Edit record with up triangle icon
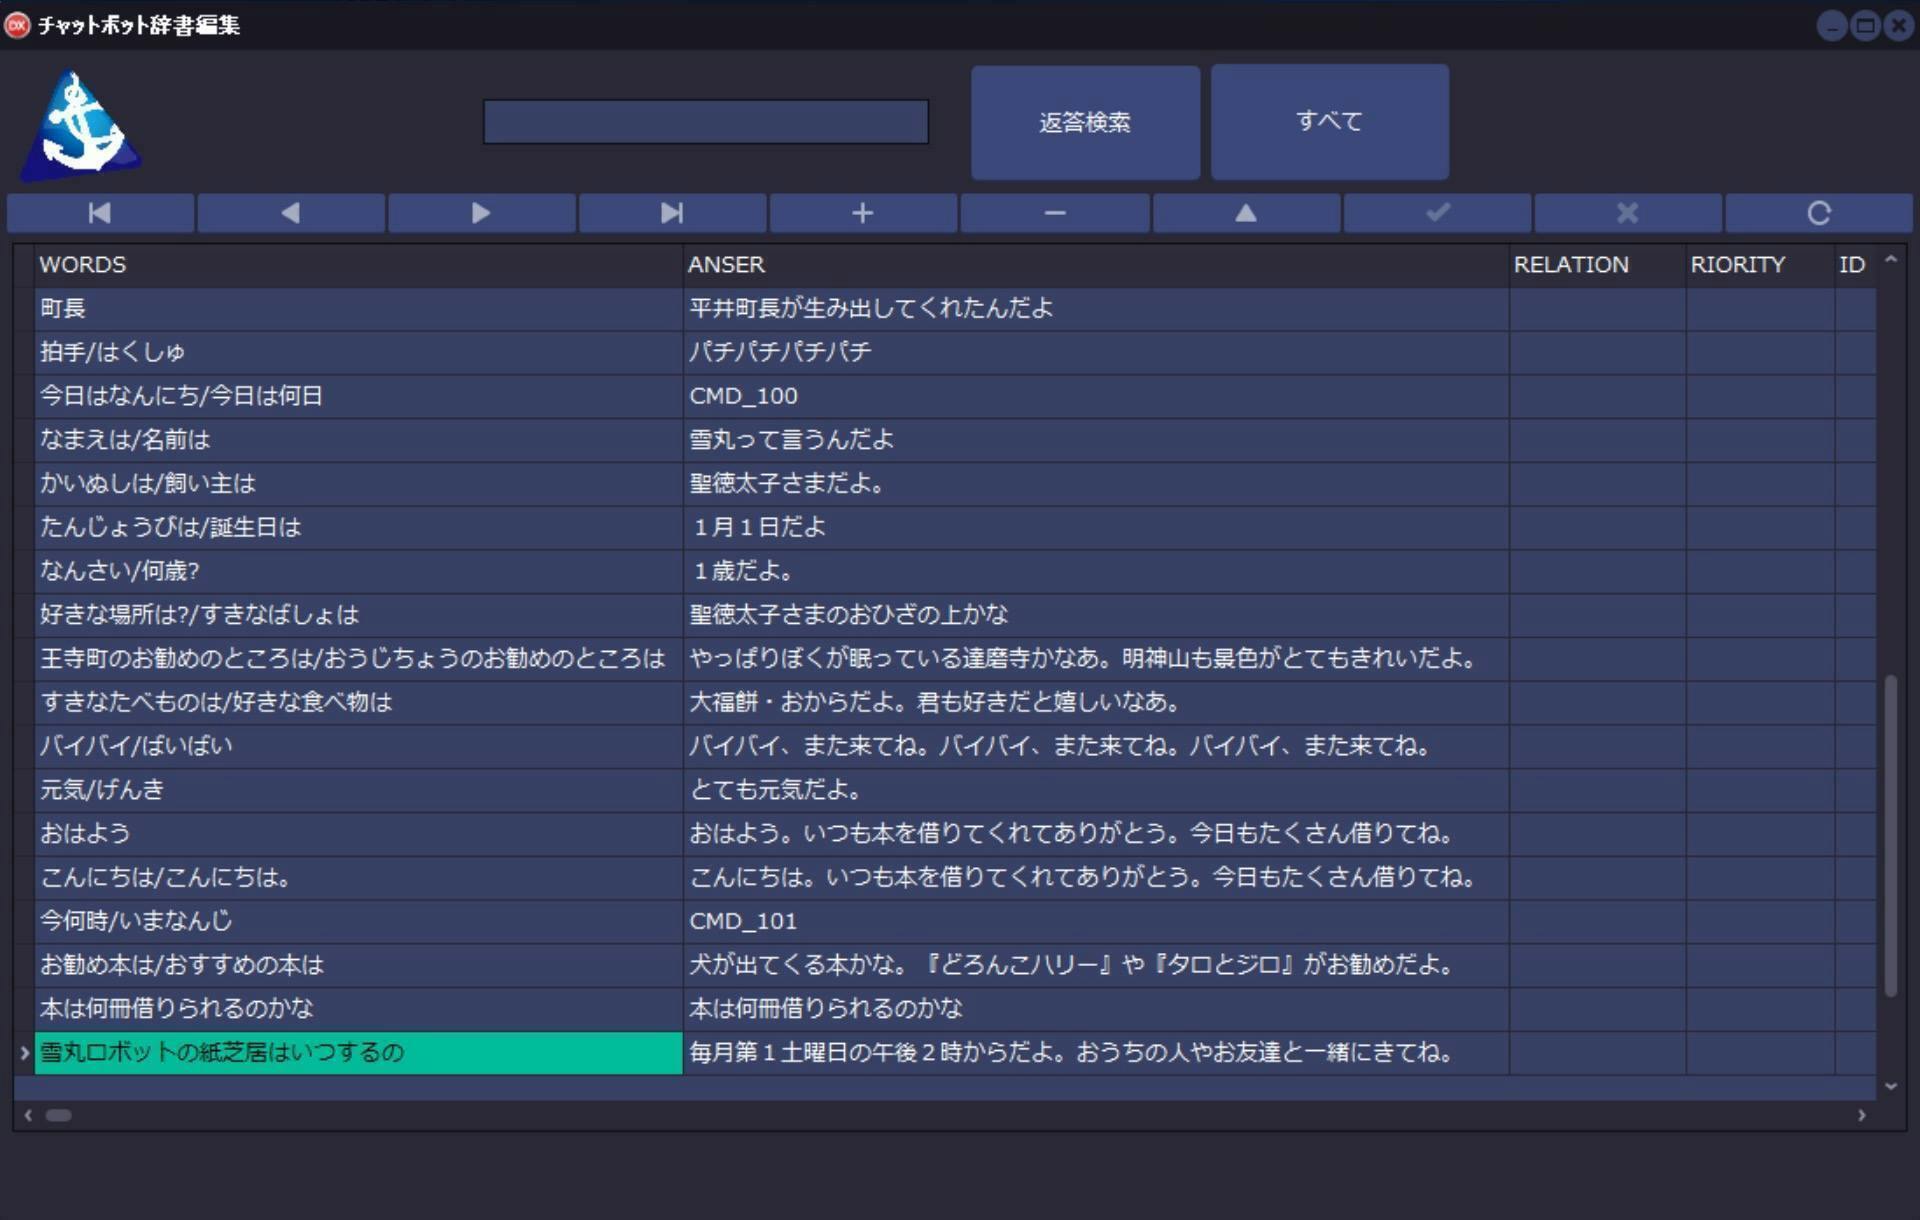Viewport: 1920px width, 1220px height. click(x=1246, y=213)
